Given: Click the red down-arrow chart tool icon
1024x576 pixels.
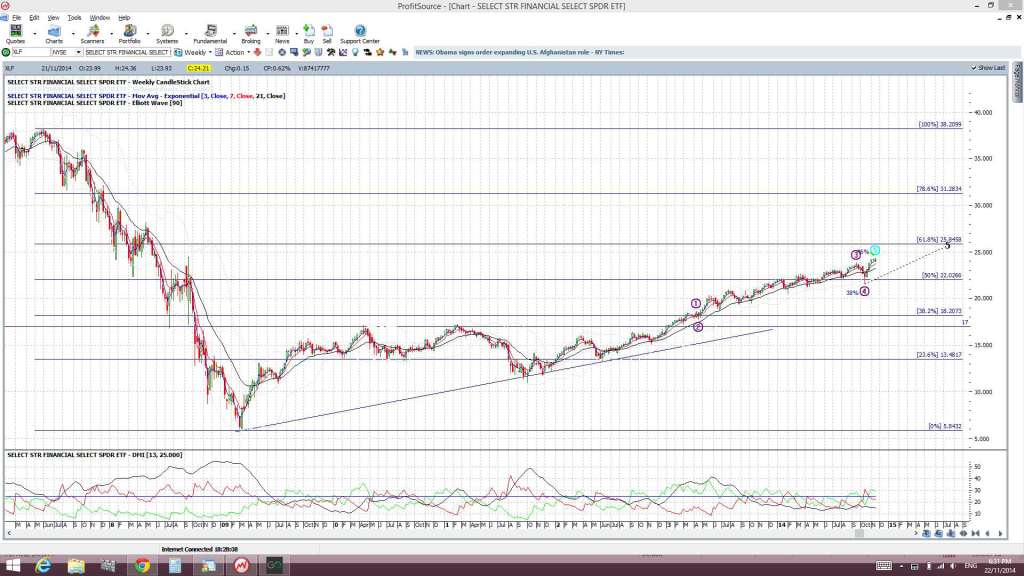Looking at the screenshot, I should coord(257,52).
